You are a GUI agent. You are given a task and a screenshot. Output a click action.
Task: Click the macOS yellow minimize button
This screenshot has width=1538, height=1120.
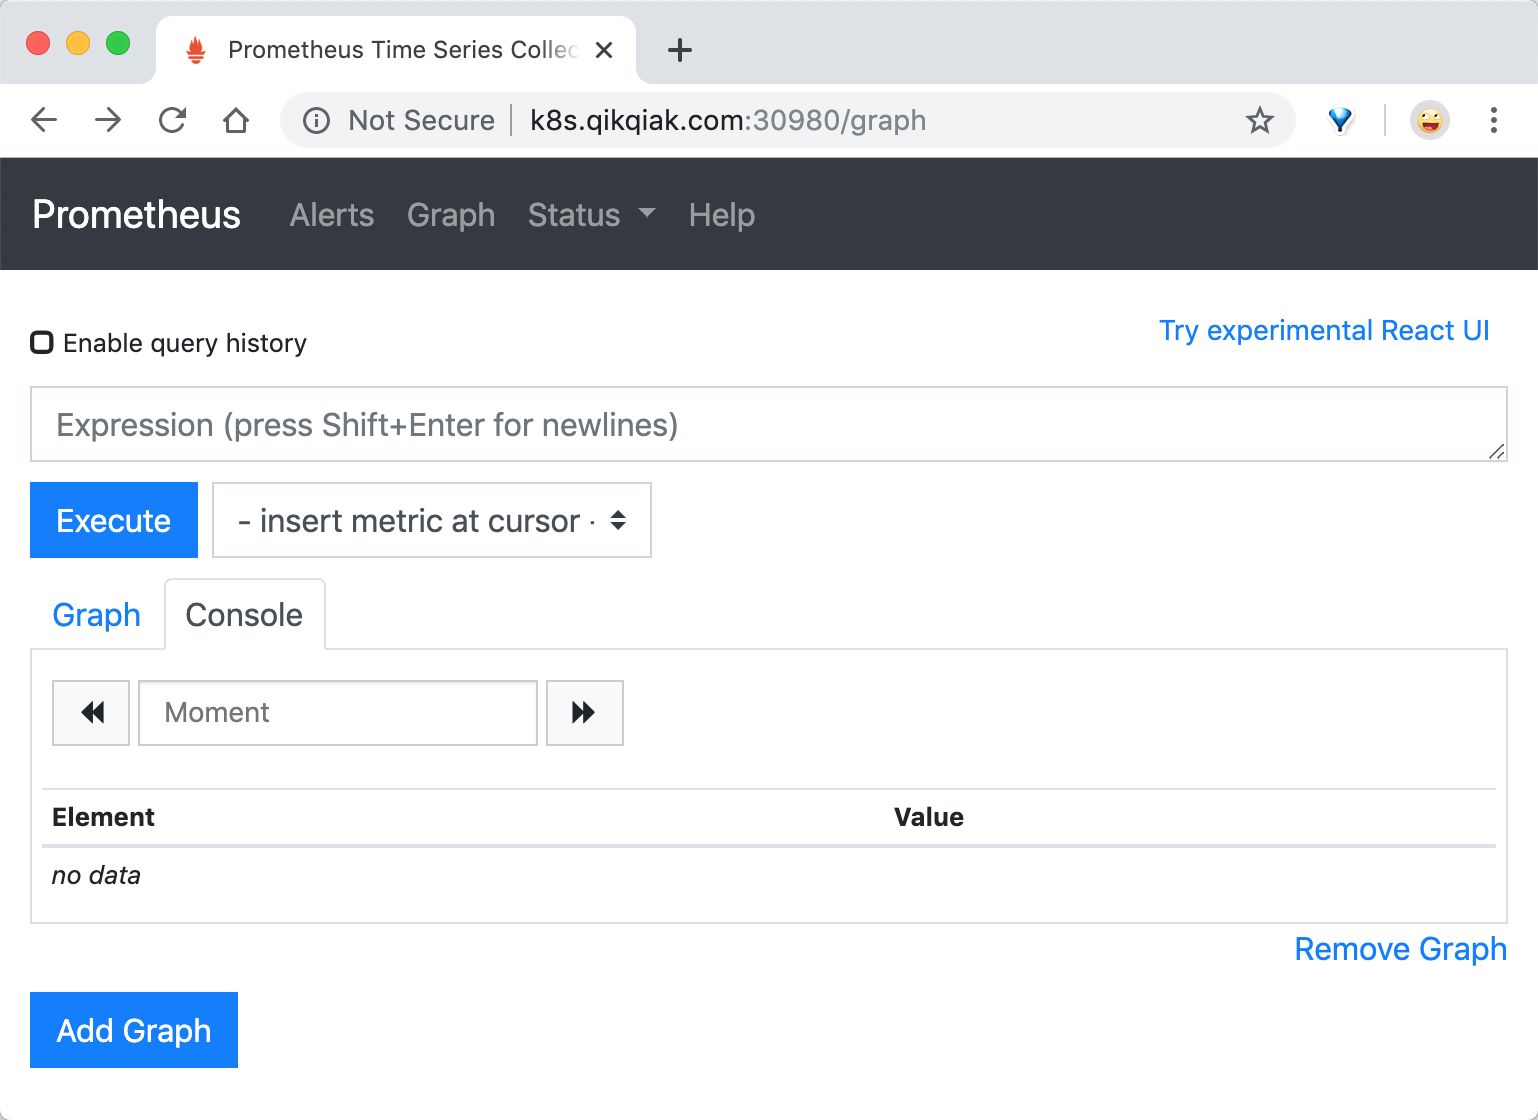(x=78, y=43)
